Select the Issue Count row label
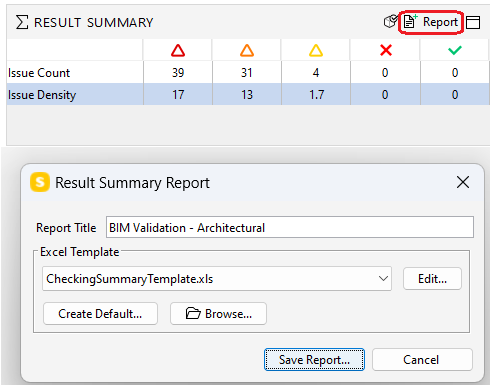 pos(39,73)
